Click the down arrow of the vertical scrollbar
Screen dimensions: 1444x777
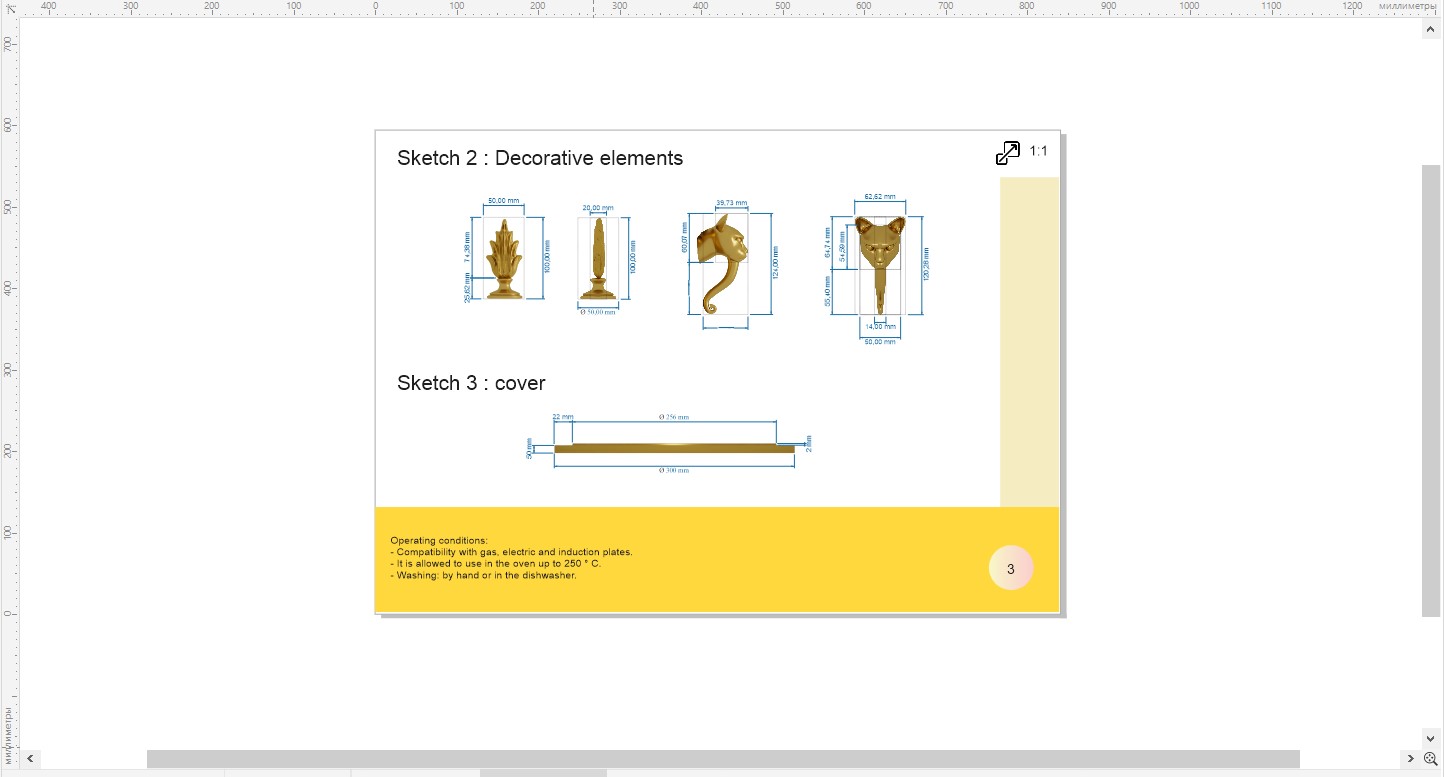[1430, 738]
